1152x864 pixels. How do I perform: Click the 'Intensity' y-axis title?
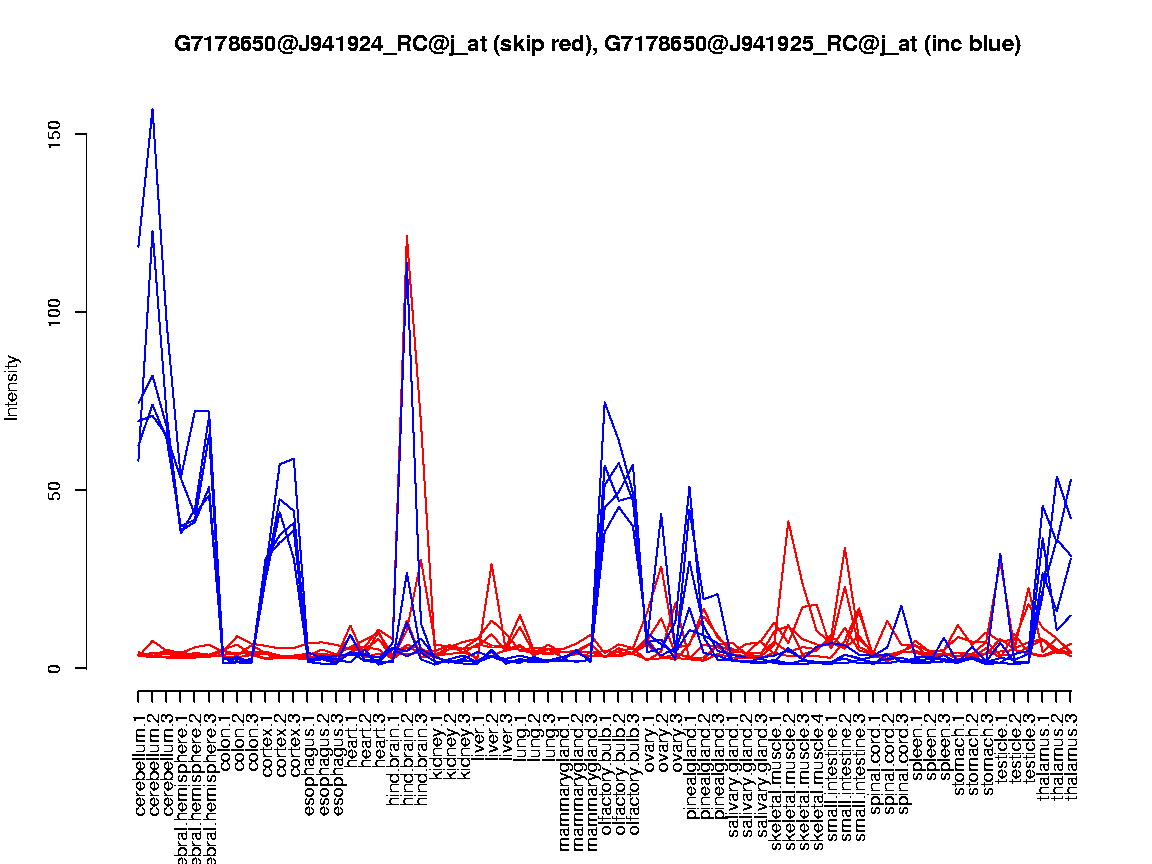[x=13, y=387]
